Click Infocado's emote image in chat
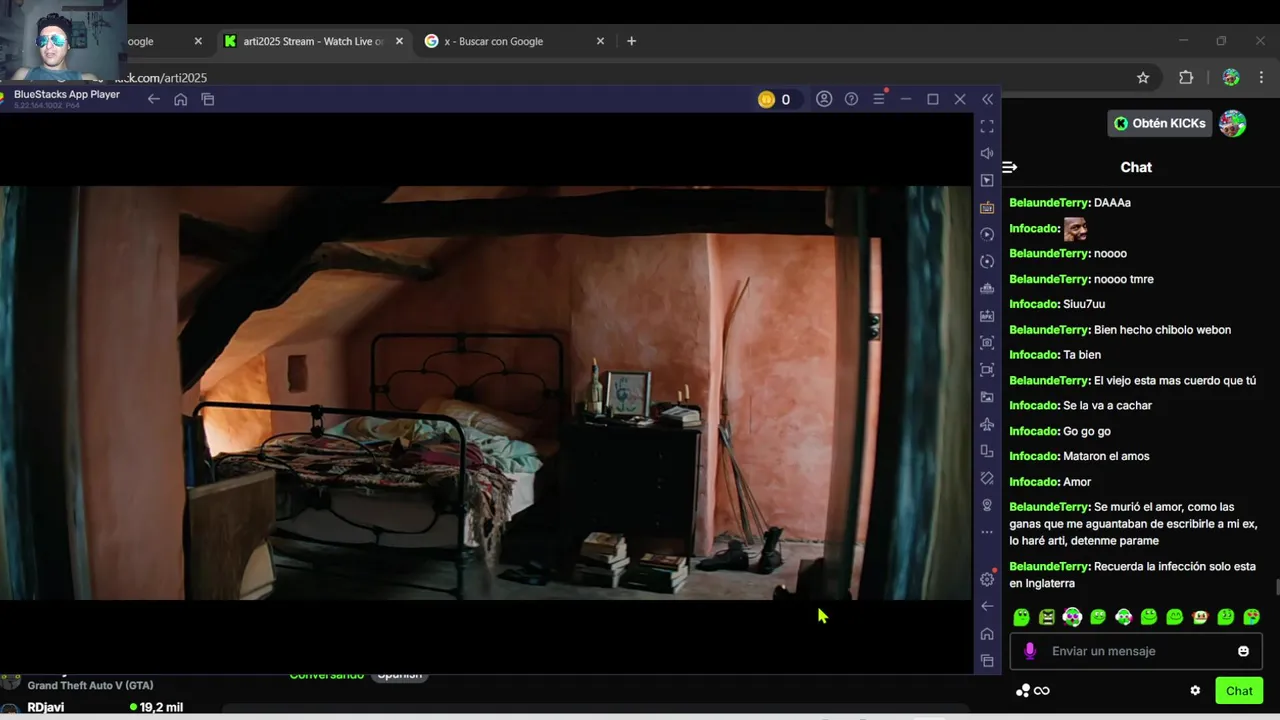This screenshot has width=1280, height=720. (x=1075, y=229)
